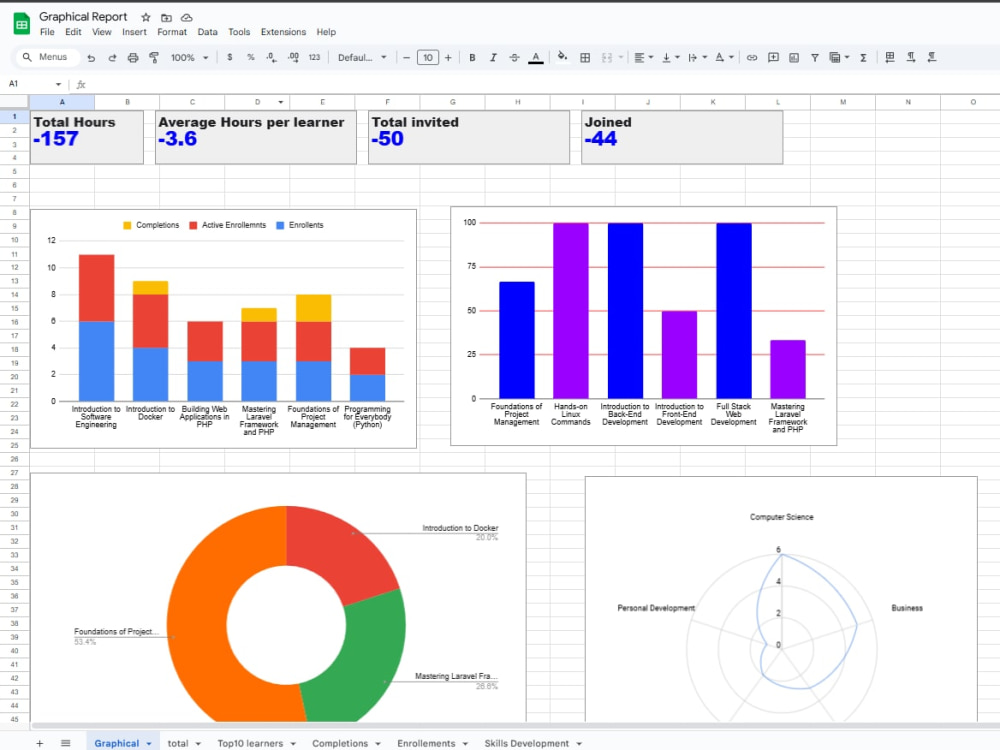Move document using the folder icon
Viewport: 1000px width, 750px height.
(x=166, y=17)
